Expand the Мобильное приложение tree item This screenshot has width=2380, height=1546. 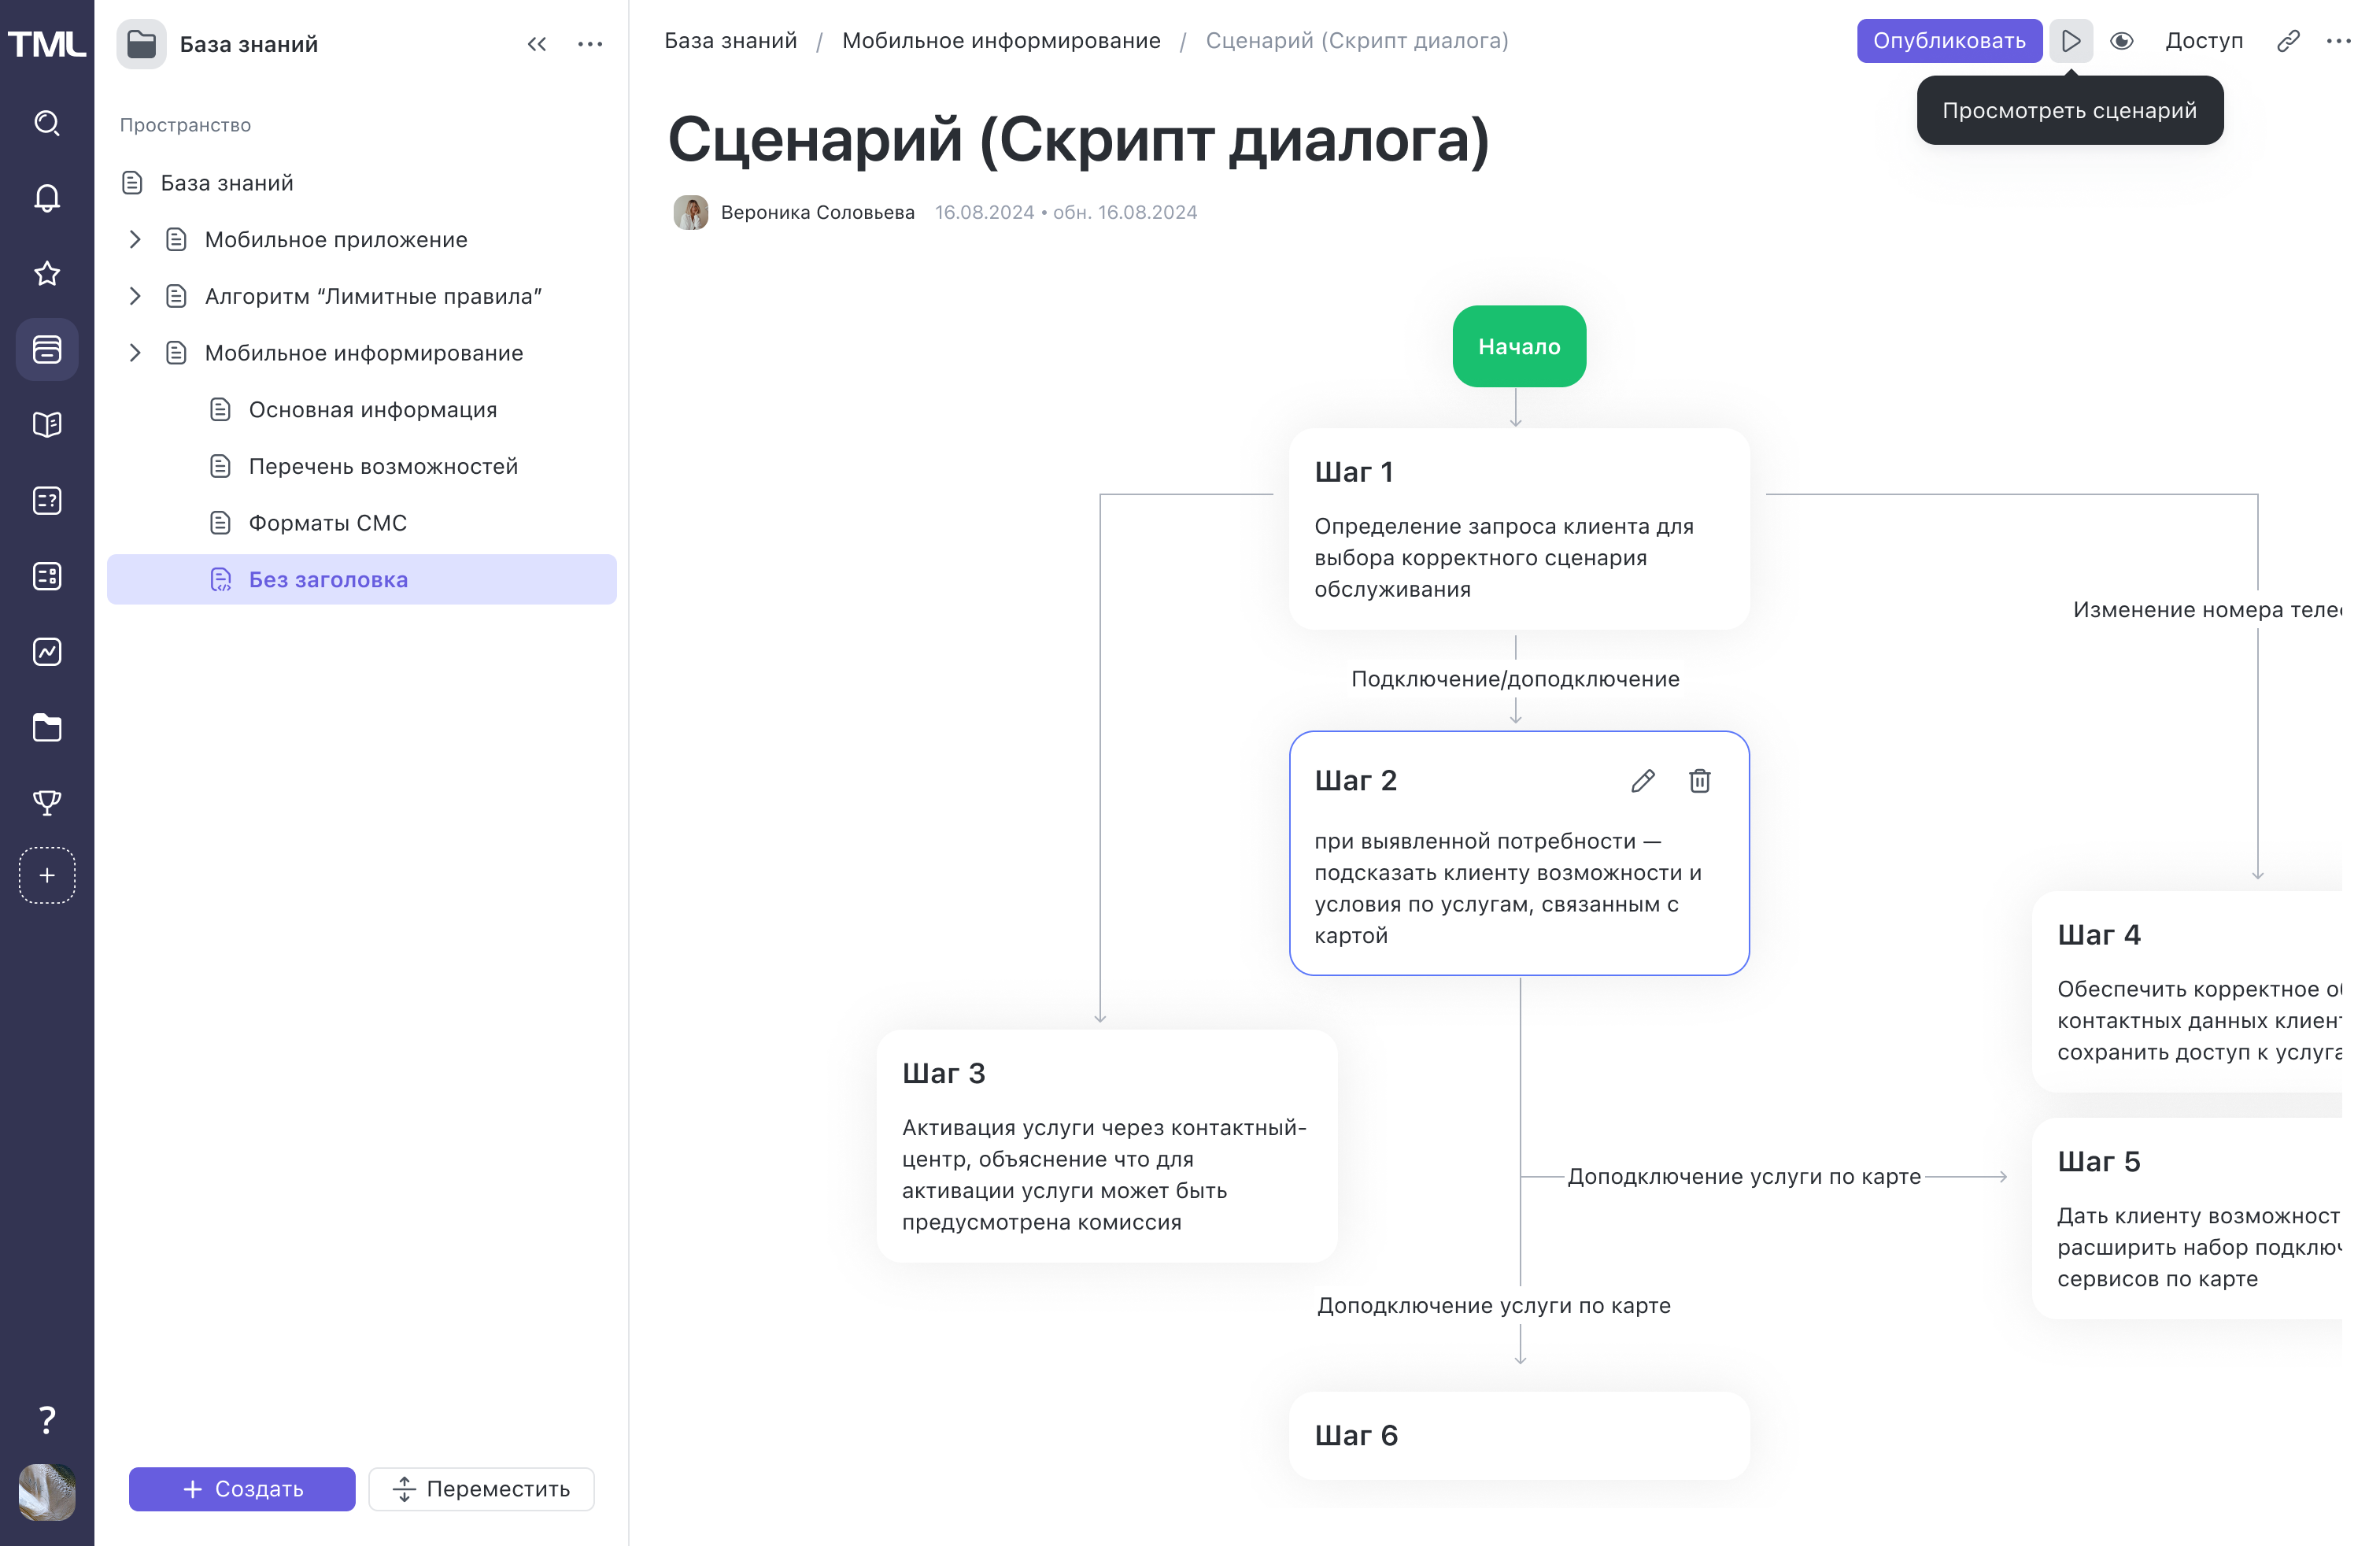tap(135, 239)
